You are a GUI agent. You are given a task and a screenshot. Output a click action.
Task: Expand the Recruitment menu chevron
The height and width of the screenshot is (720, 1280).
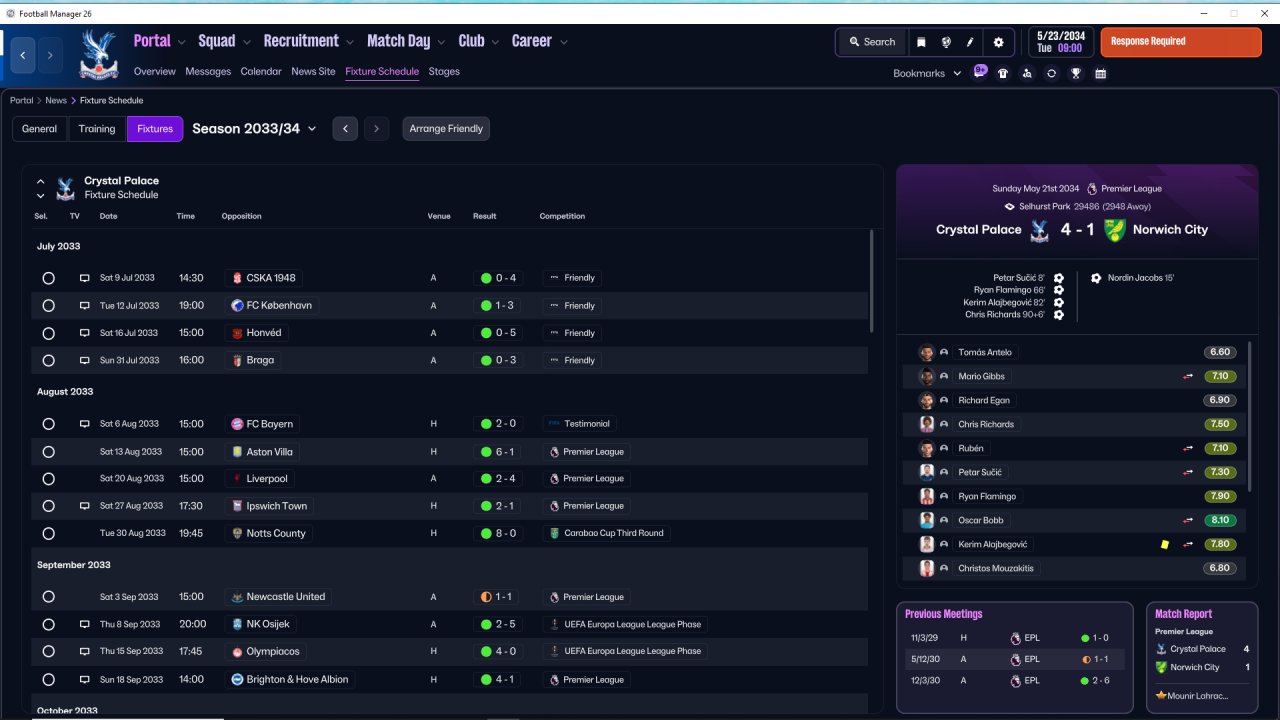[349, 42]
